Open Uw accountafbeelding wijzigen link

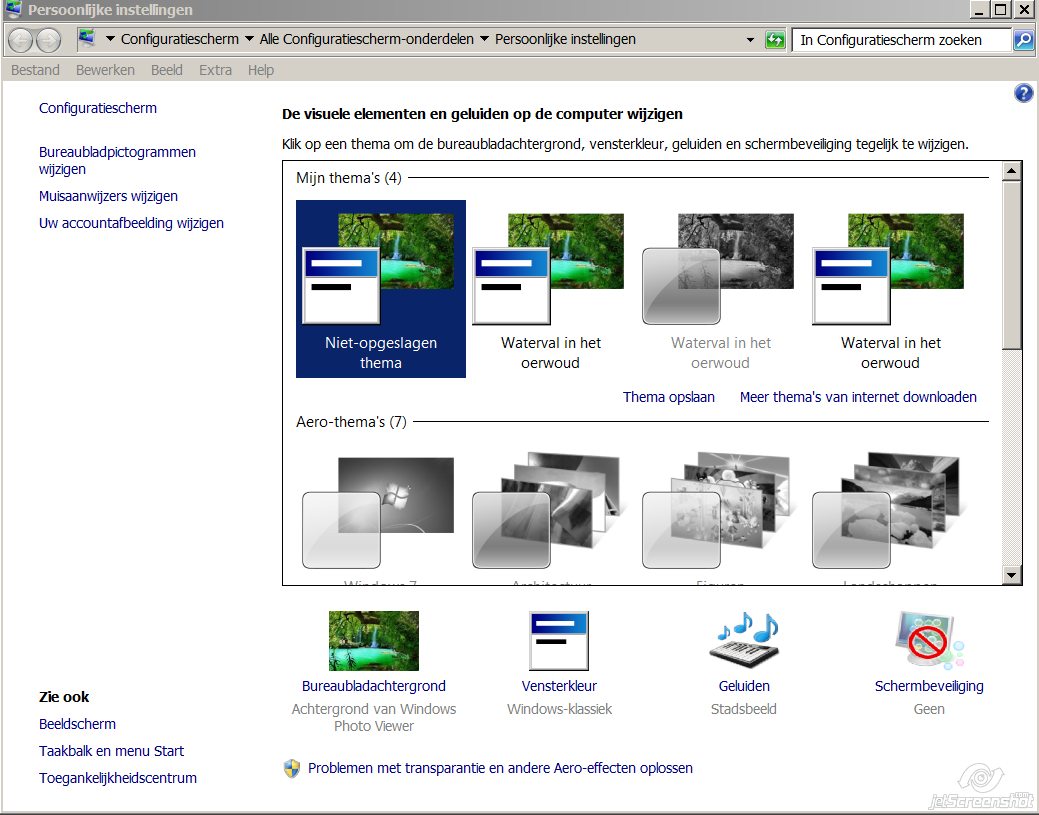tap(131, 223)
